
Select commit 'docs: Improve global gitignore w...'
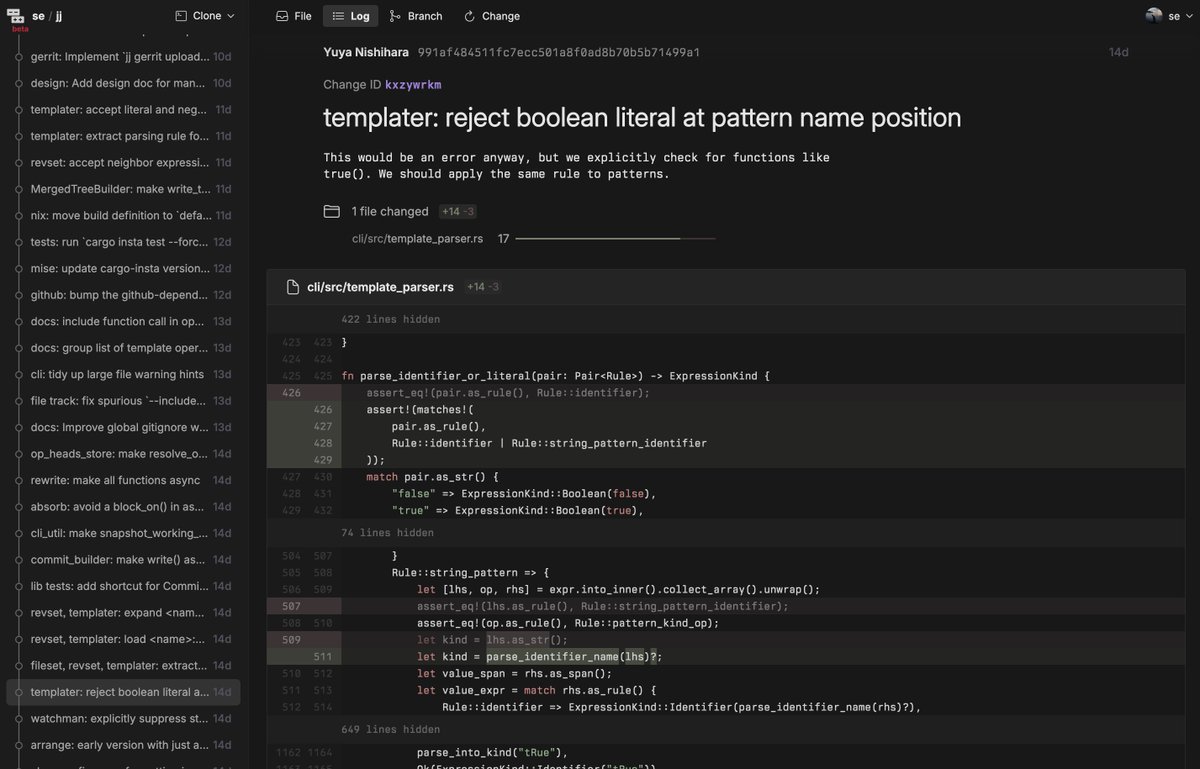pyautogui.click(x=124, y=427)
